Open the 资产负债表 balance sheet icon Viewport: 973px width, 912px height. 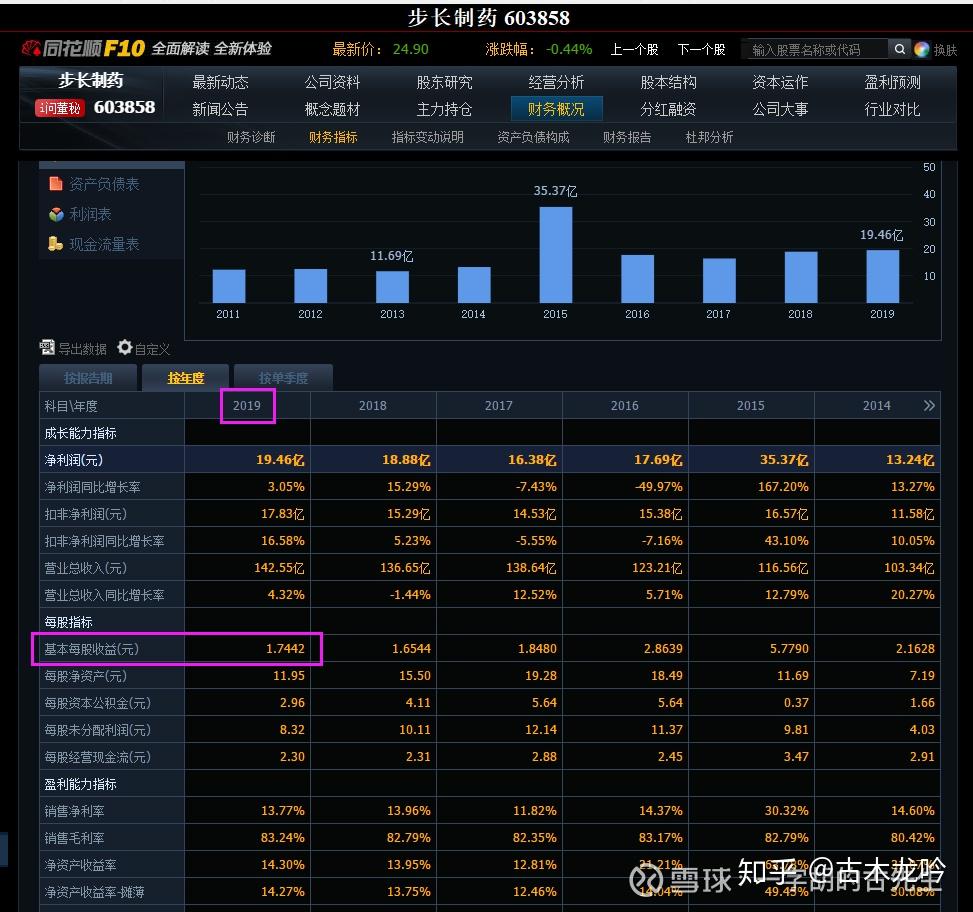pyautogui.click(x=56, y=184)
